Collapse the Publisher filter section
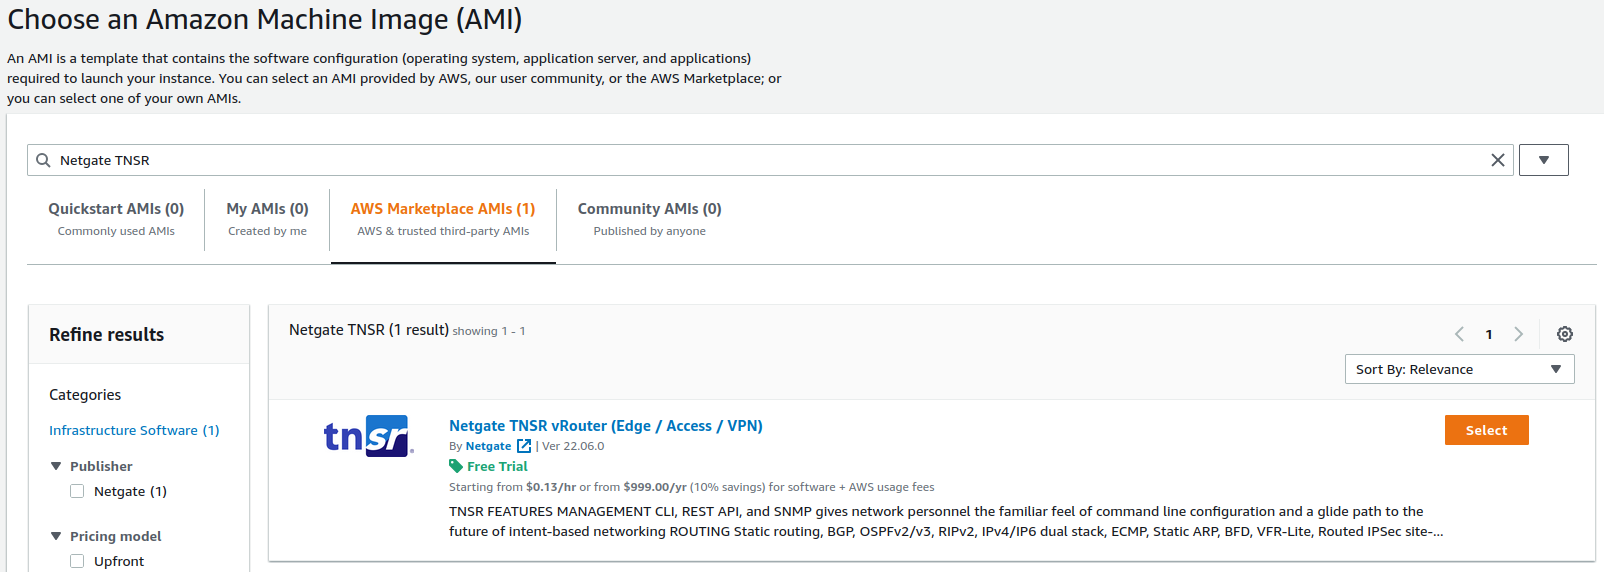This screenshot has width=1604, height=572. (x=56, y=466)
